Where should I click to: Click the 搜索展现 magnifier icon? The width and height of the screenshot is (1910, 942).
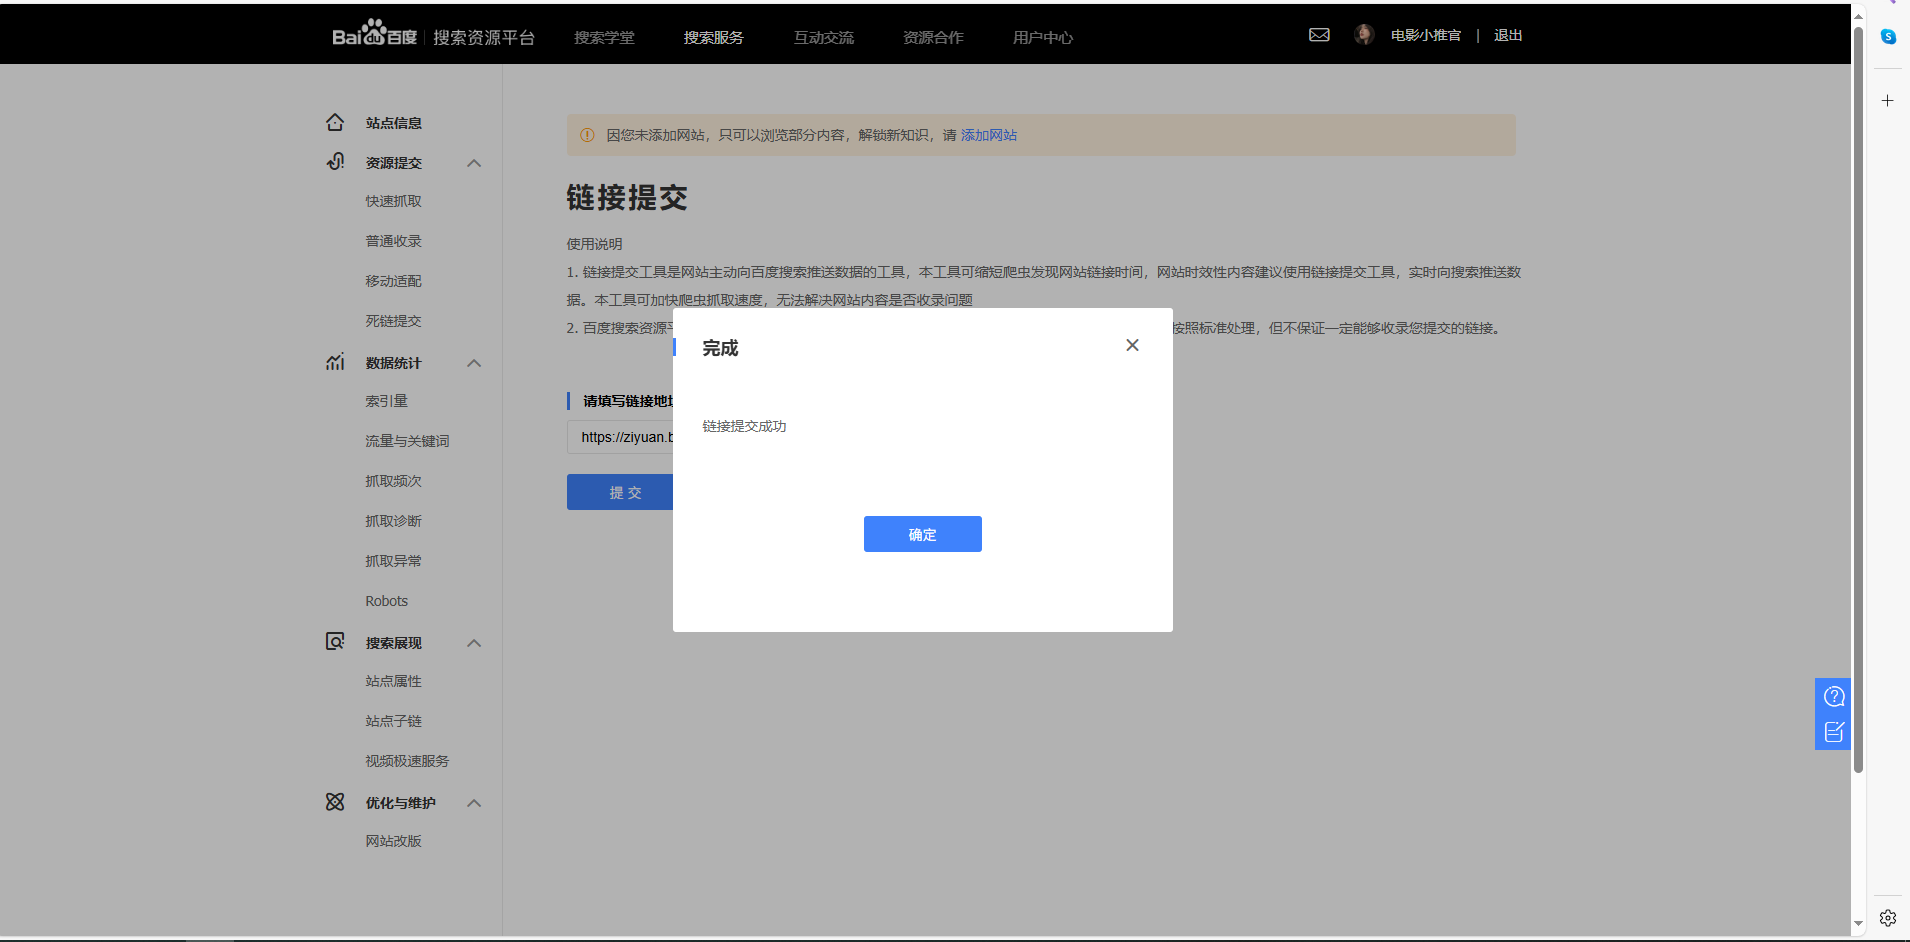point(335,641)
